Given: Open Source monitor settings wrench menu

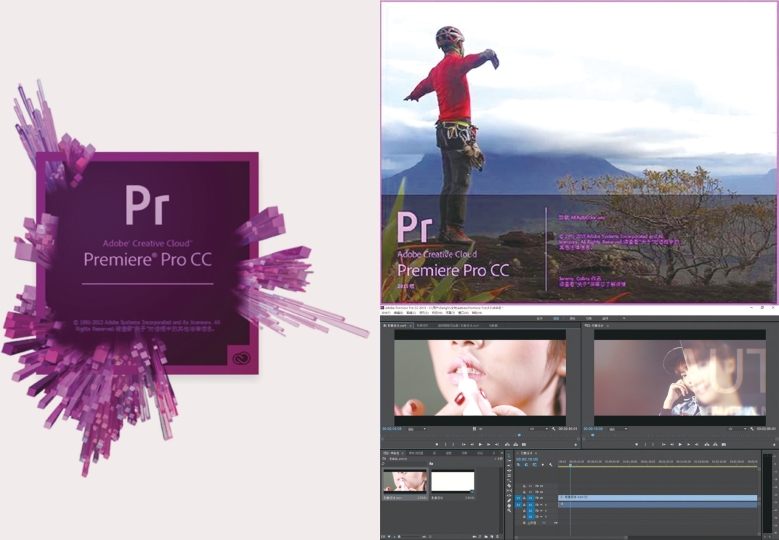Looking at the screenshot, I should click(553, 429).
